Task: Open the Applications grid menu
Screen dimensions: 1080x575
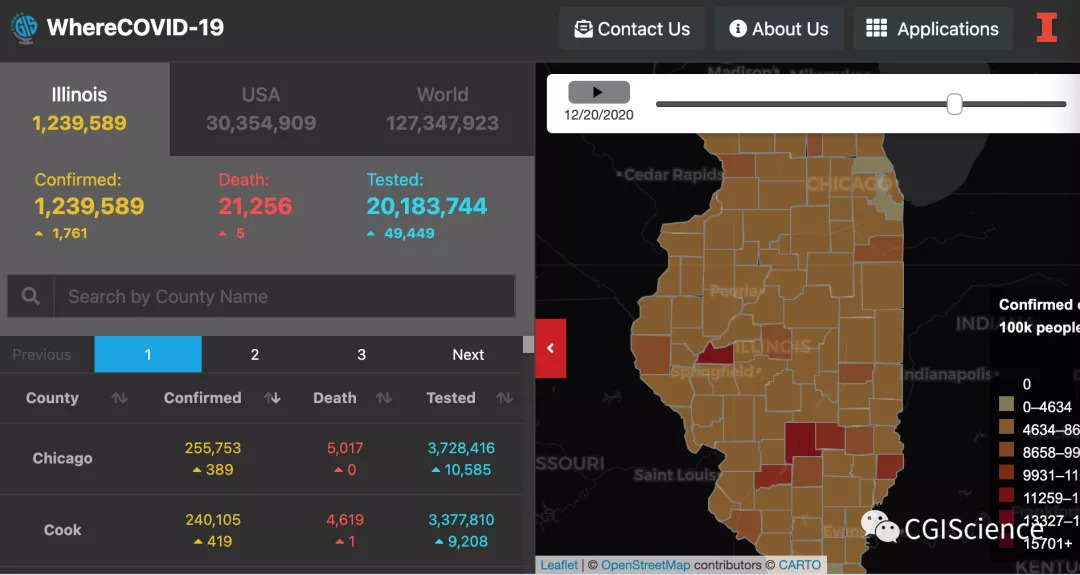Action: click(x=932, y=29)
